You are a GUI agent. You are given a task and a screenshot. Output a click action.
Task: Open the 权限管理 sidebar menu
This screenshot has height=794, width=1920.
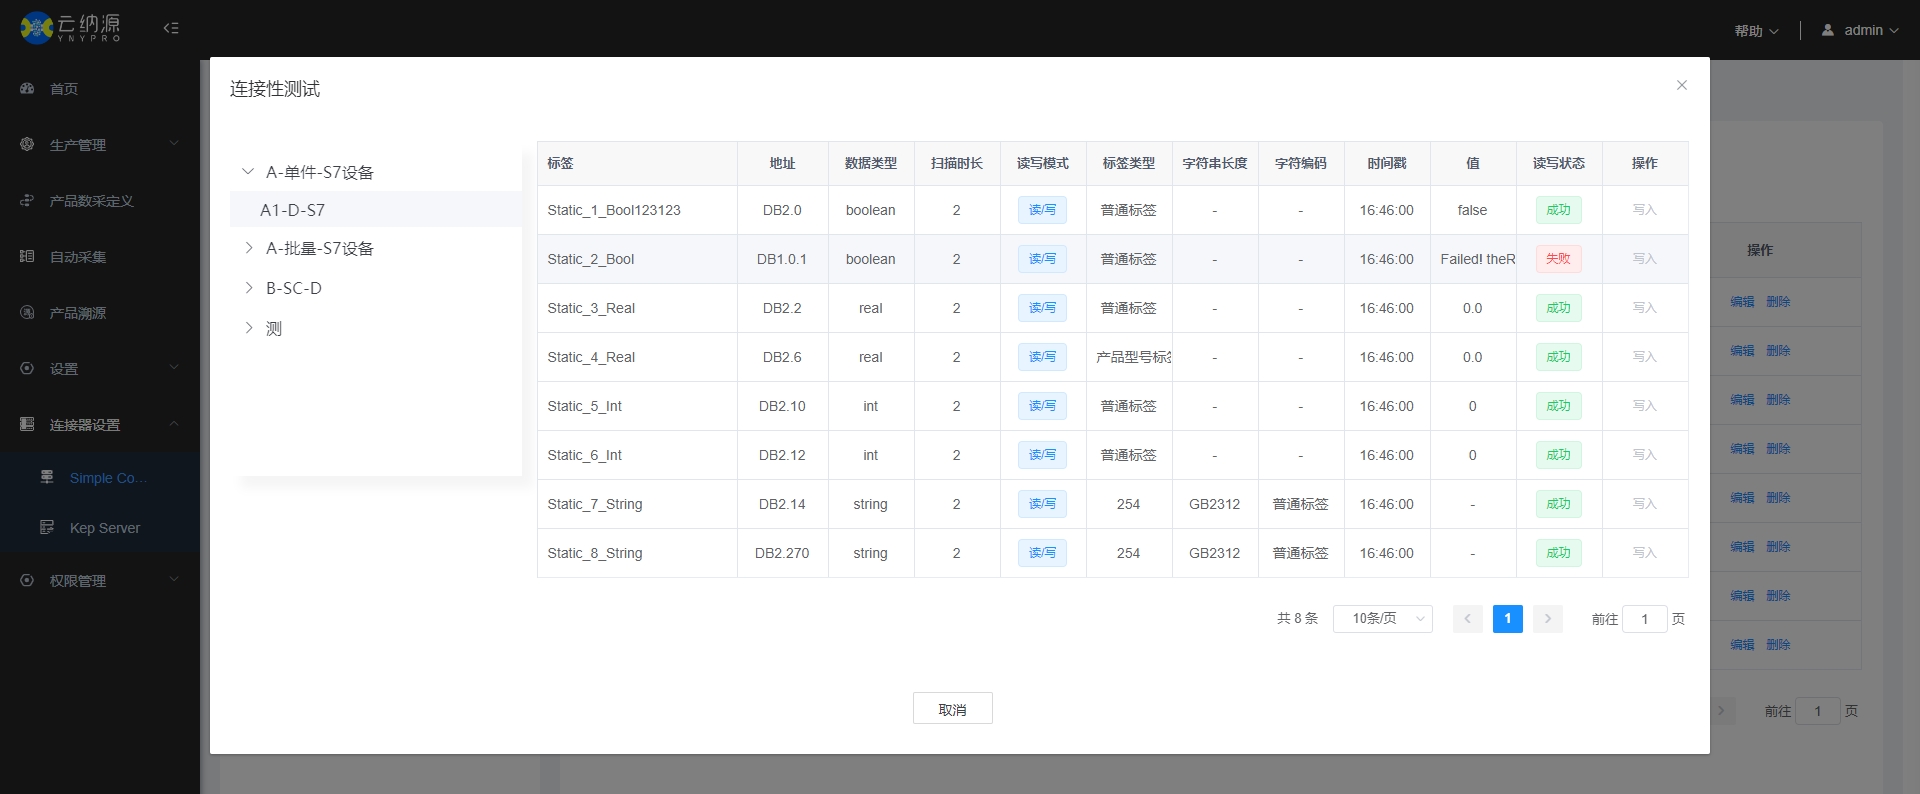pos(100,581)
